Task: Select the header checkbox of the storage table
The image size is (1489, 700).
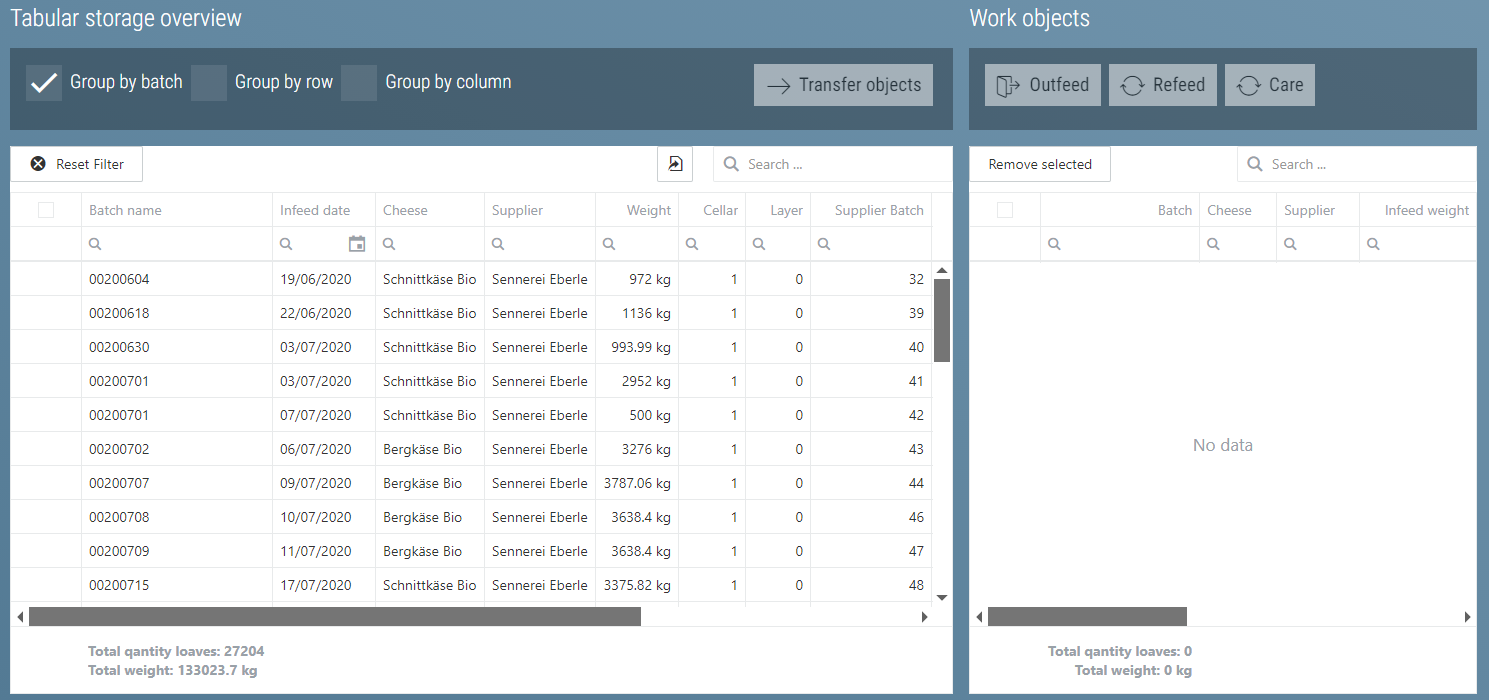Action: click(x=44, y=209)
